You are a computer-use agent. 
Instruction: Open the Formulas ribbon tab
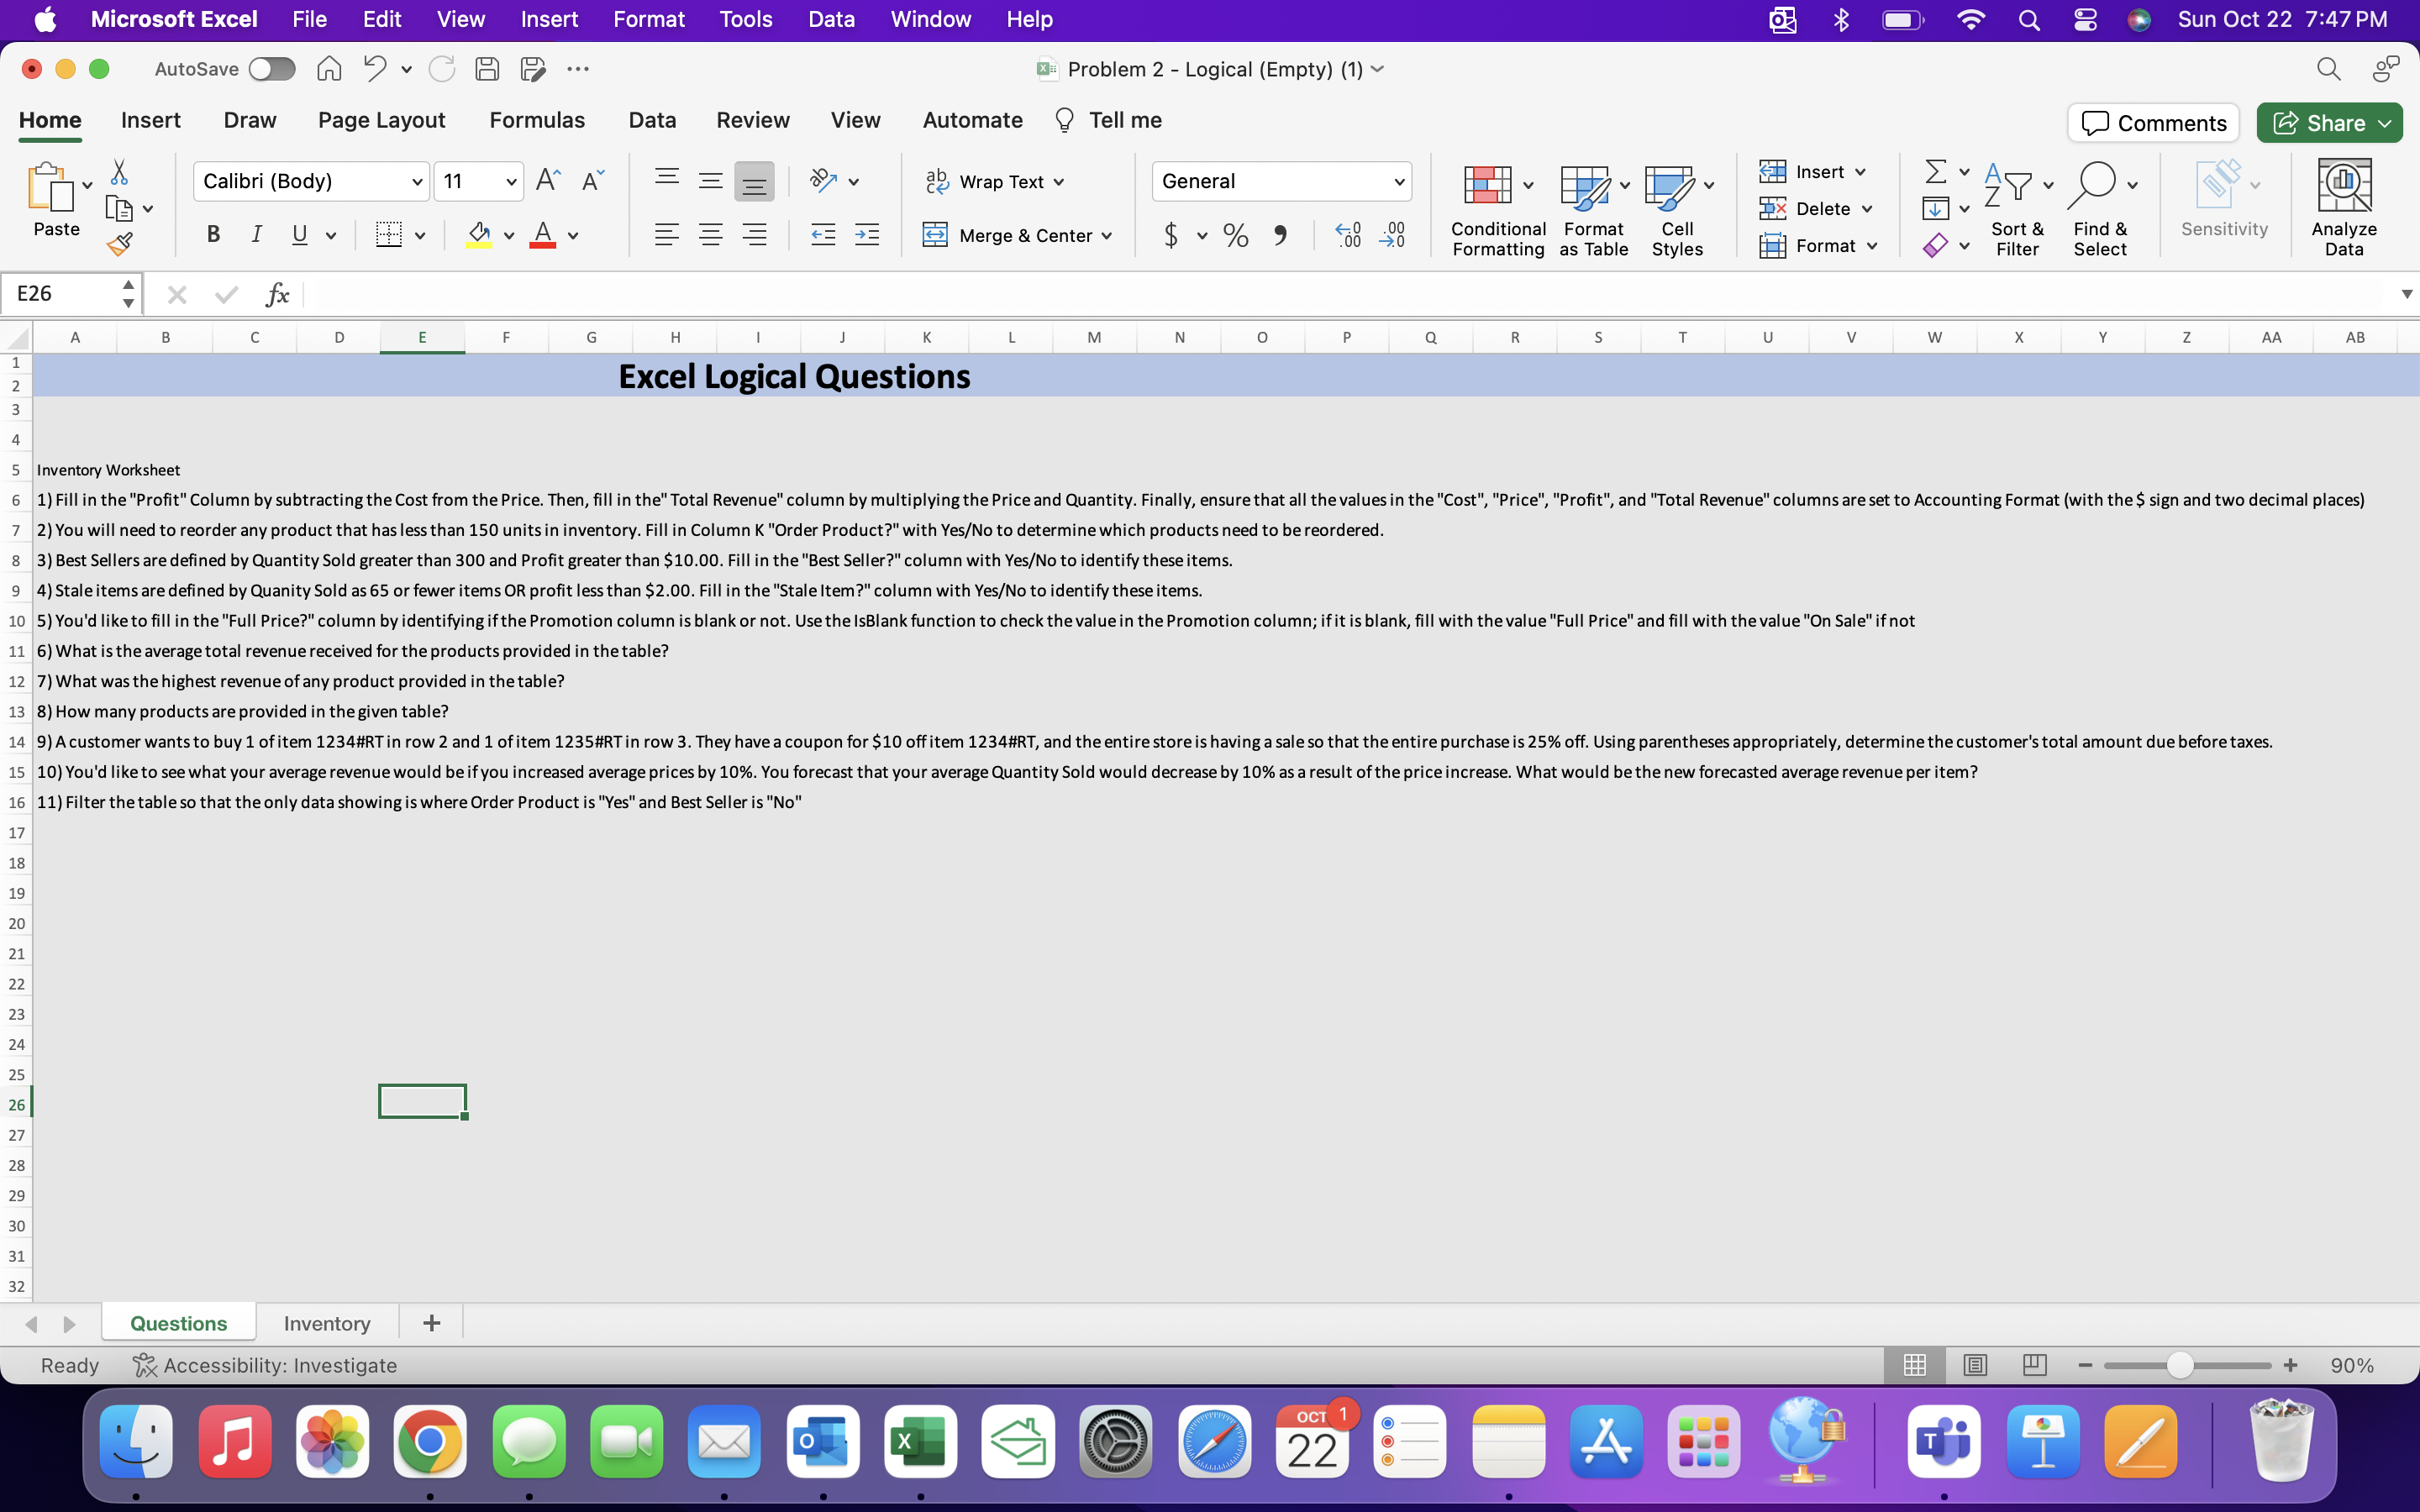[536, 120]
